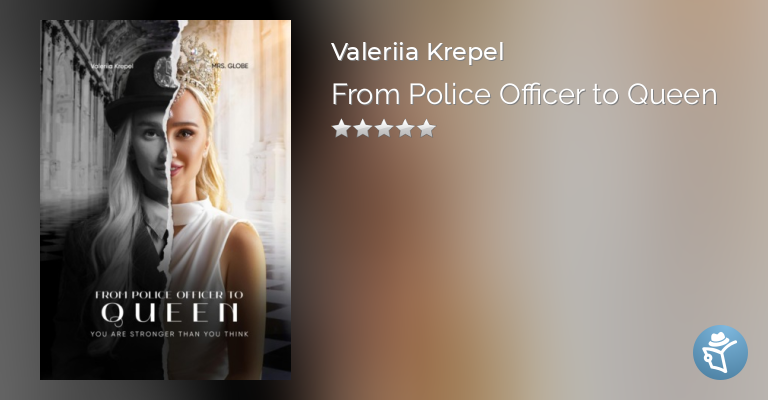Select the second rating star
The height and width of the screenshot is (400, 768).
coord(362,128)
